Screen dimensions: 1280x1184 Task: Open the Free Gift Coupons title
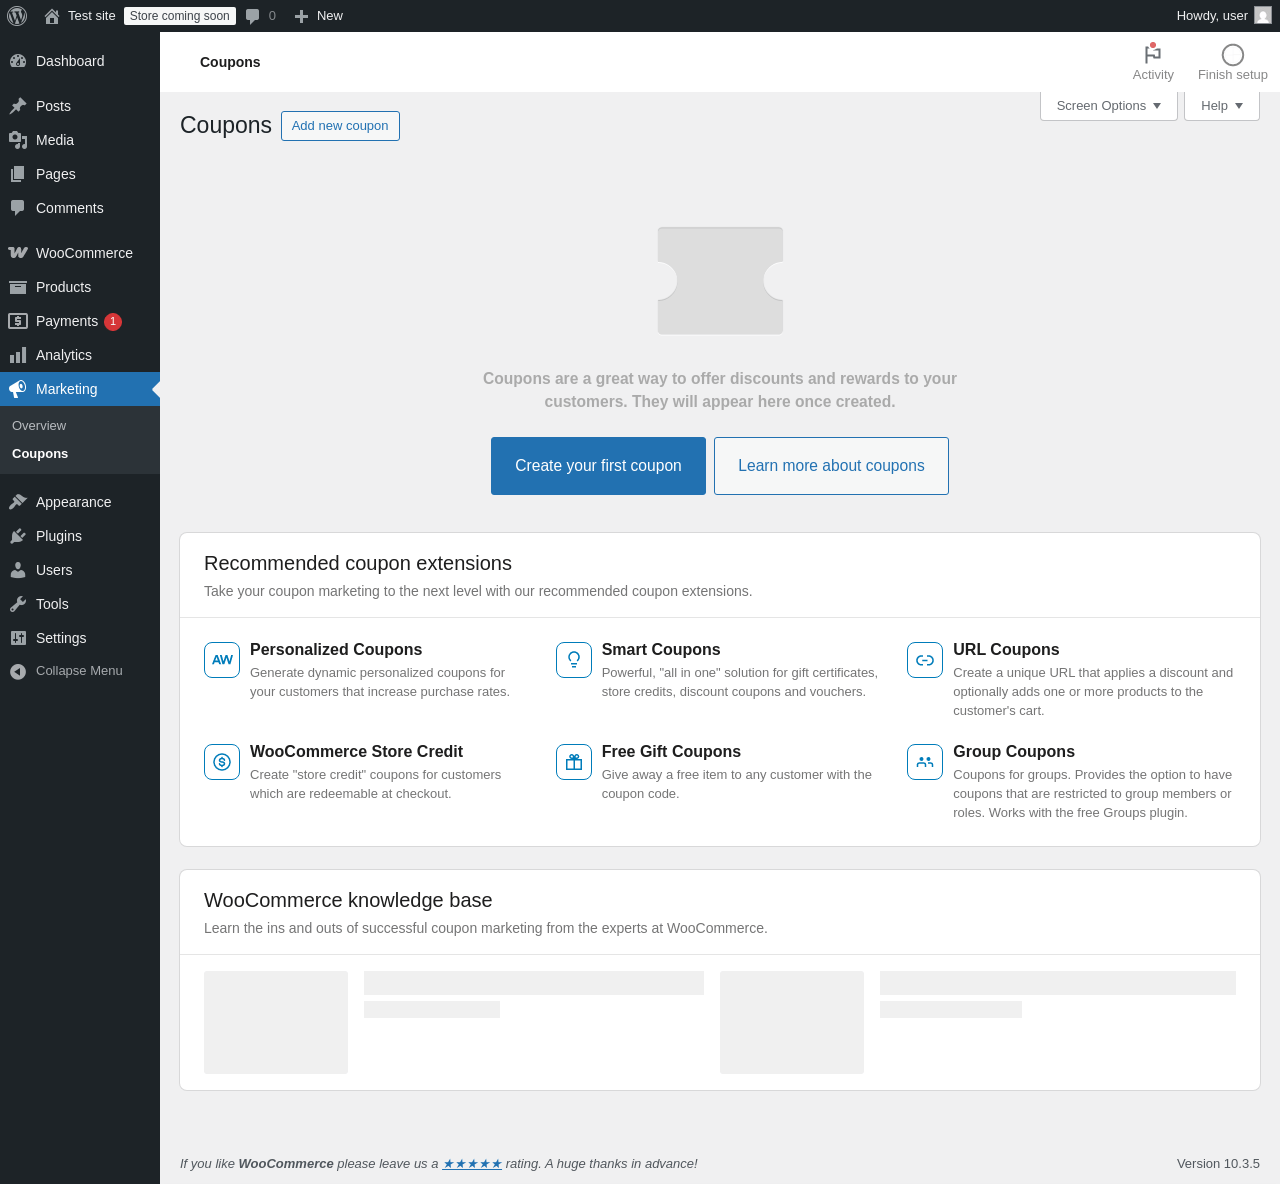pos(671,752)
